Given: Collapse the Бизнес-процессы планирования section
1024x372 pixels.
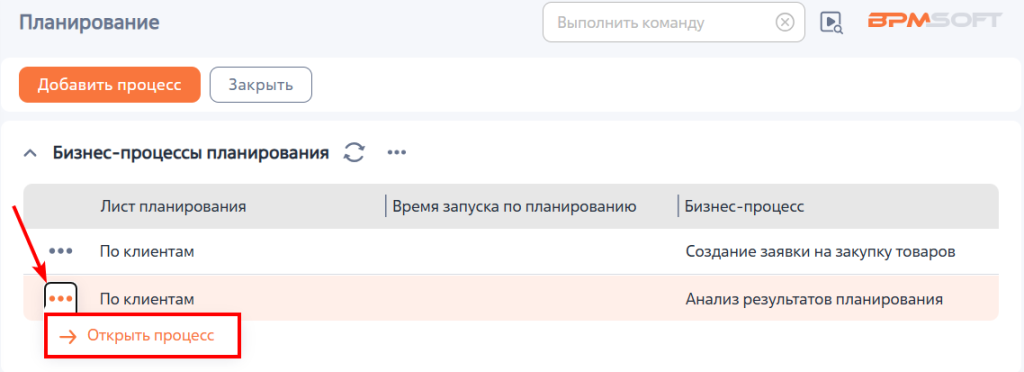Looking at the screenshot, I should click(x=29, y=154).
